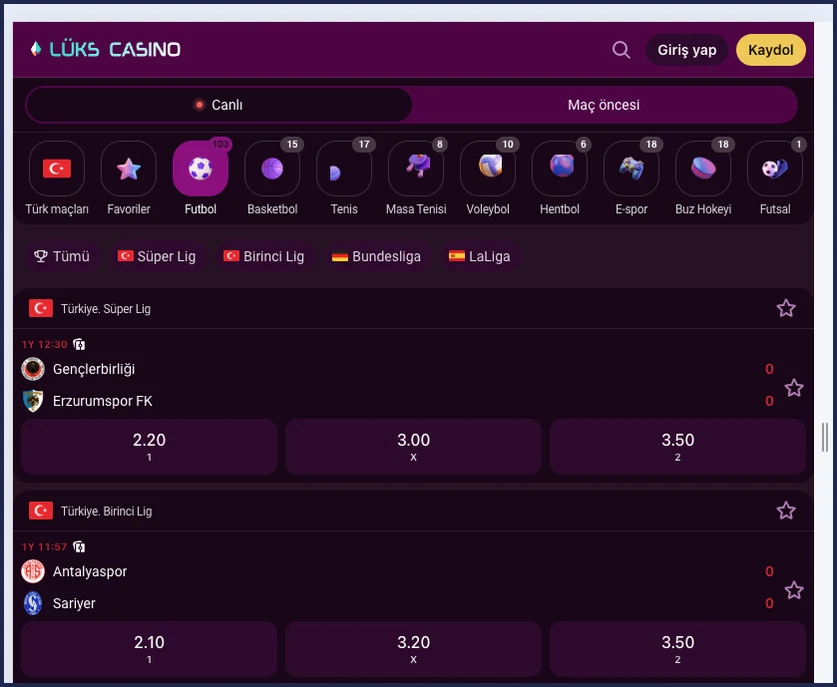Viewport: 837px width, 687px height.
Task: Favorite the Türkiye Süper Lig league header
Action: pyautogui.click(x=786, y=309)
